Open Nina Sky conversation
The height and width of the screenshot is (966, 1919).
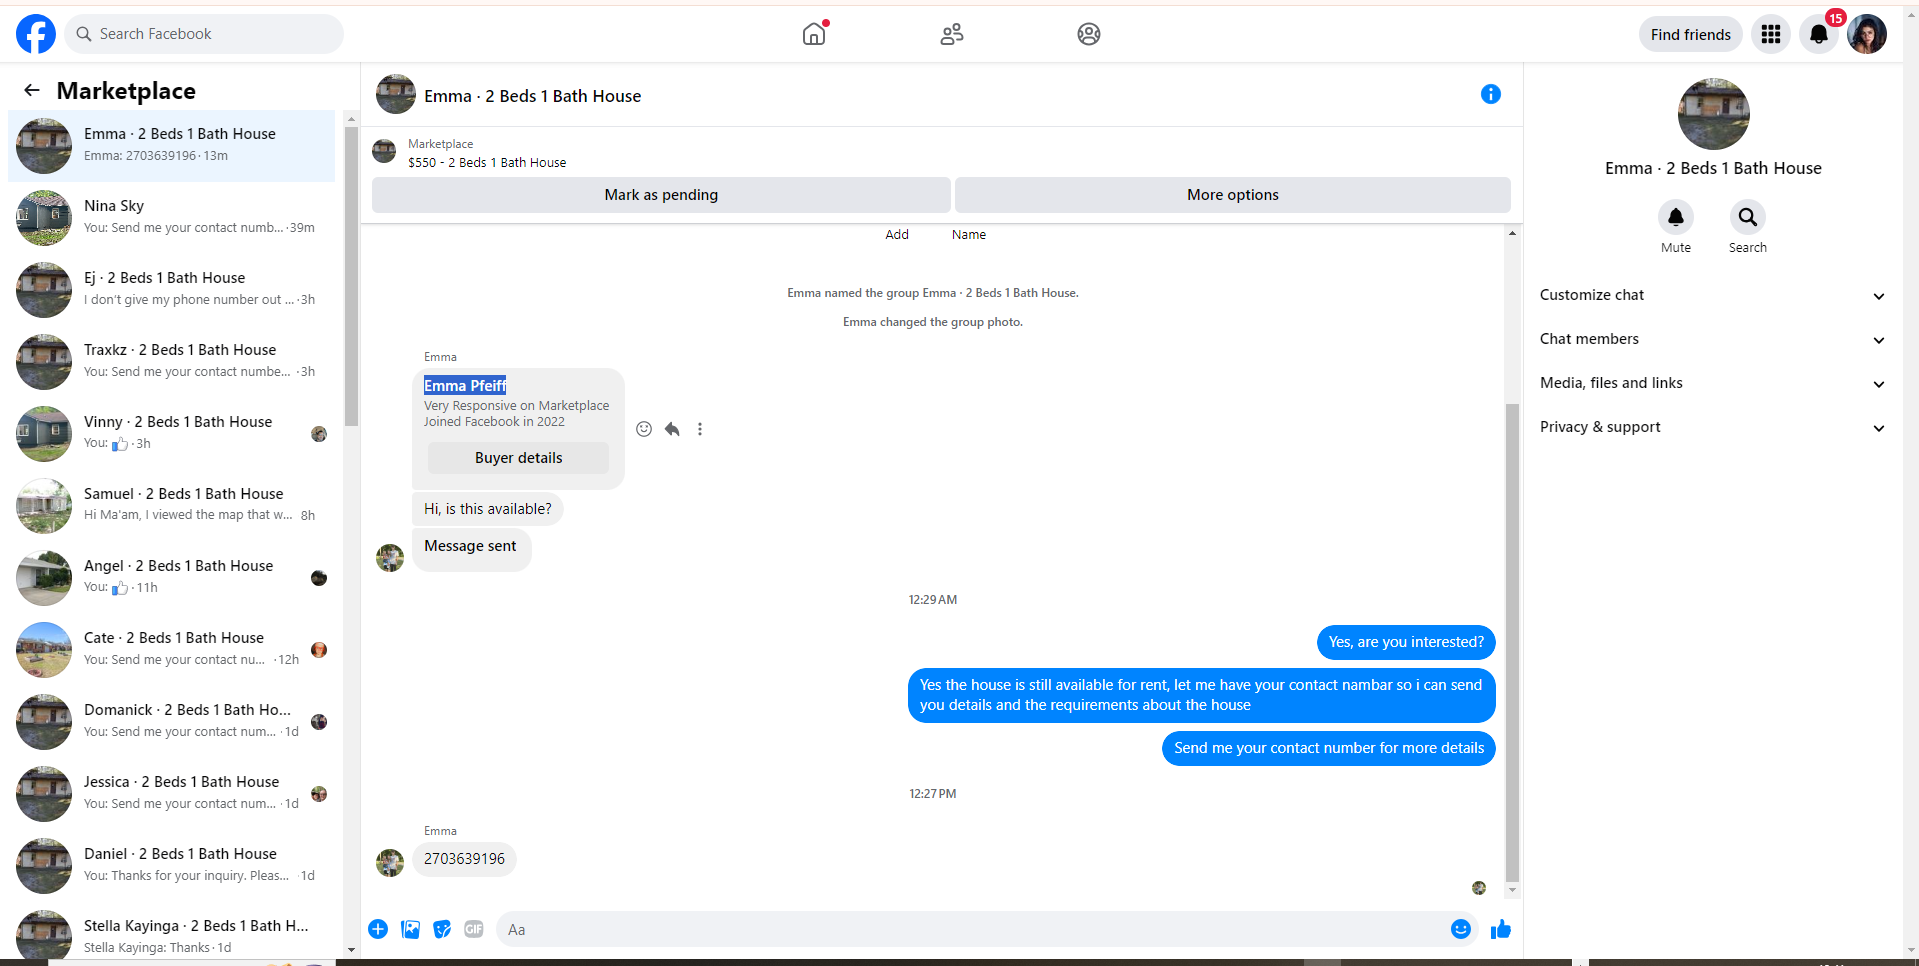pos(172,218)
